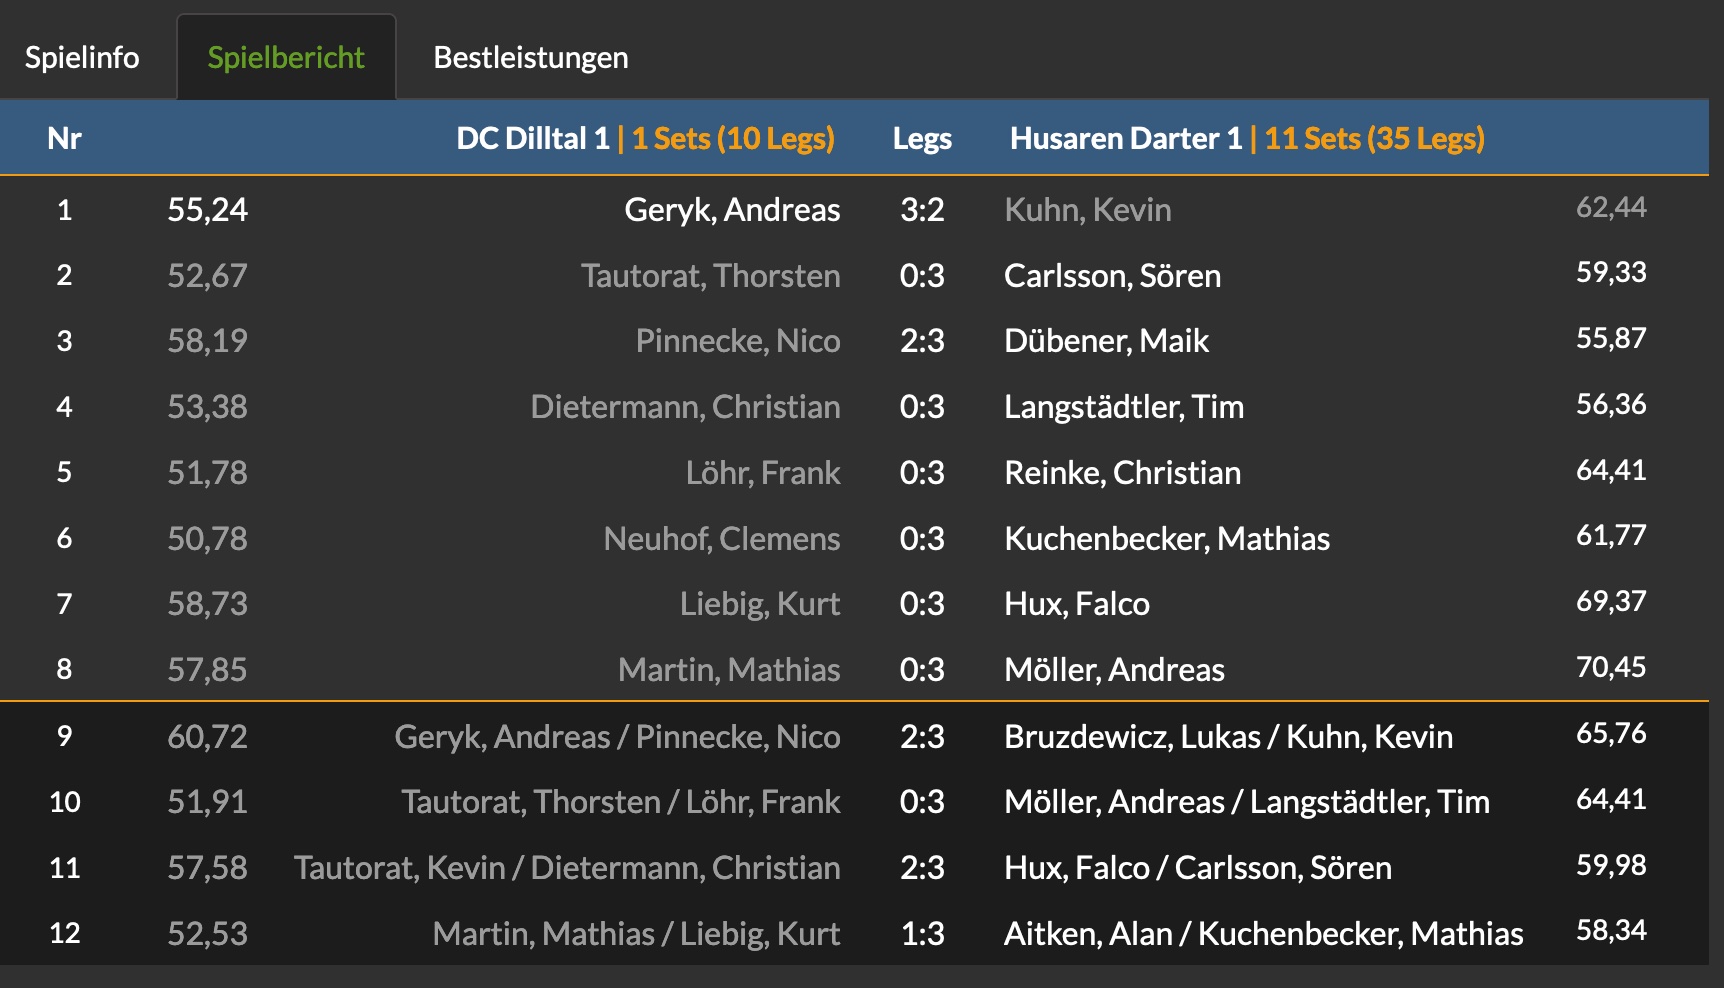Open player Geryk, Andreas in match 1
Image resolution: width=1724 pixels, height=988 pixels.
click(732, 210)
